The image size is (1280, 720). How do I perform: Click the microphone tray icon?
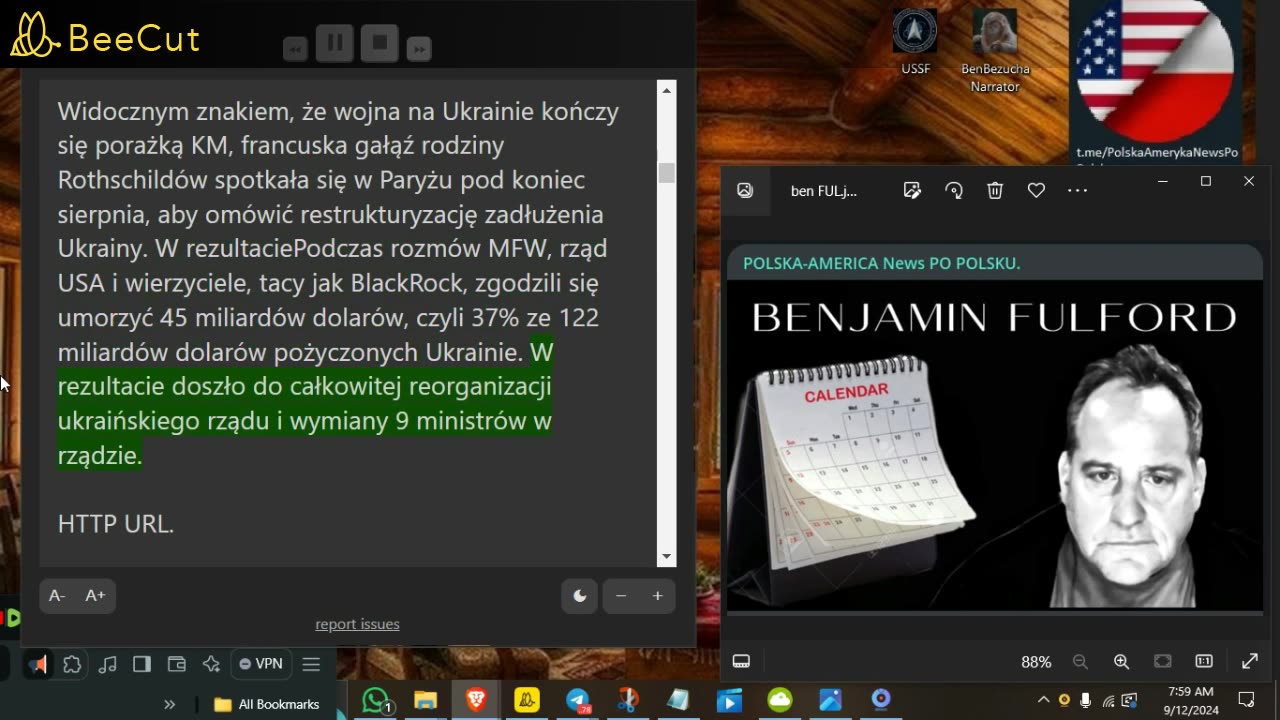pos(1086,700)
